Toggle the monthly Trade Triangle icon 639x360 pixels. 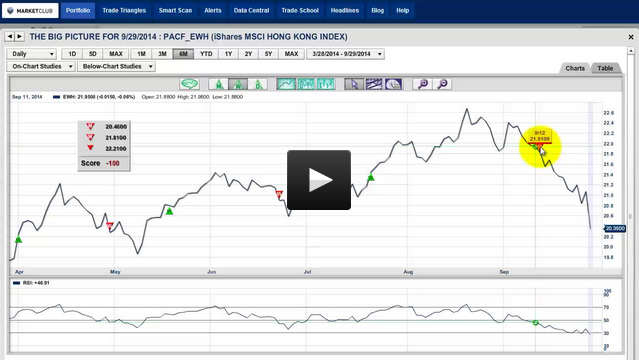218,84
